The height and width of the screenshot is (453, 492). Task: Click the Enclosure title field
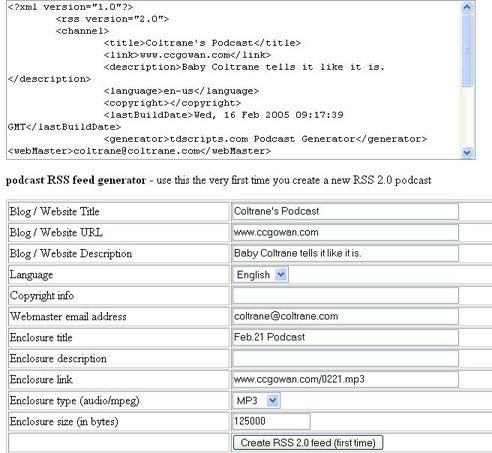345,337
